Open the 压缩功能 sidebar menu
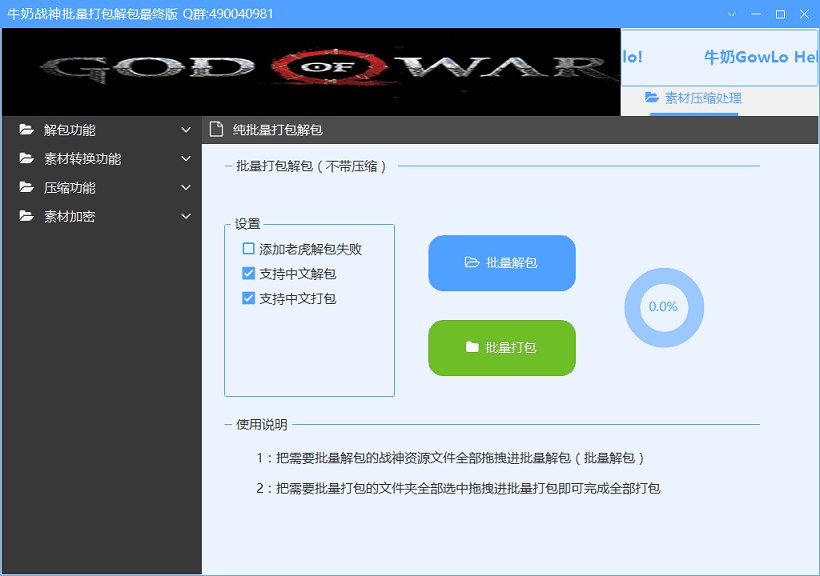This screenshot has width=820, height=576. tap(102, 187)
